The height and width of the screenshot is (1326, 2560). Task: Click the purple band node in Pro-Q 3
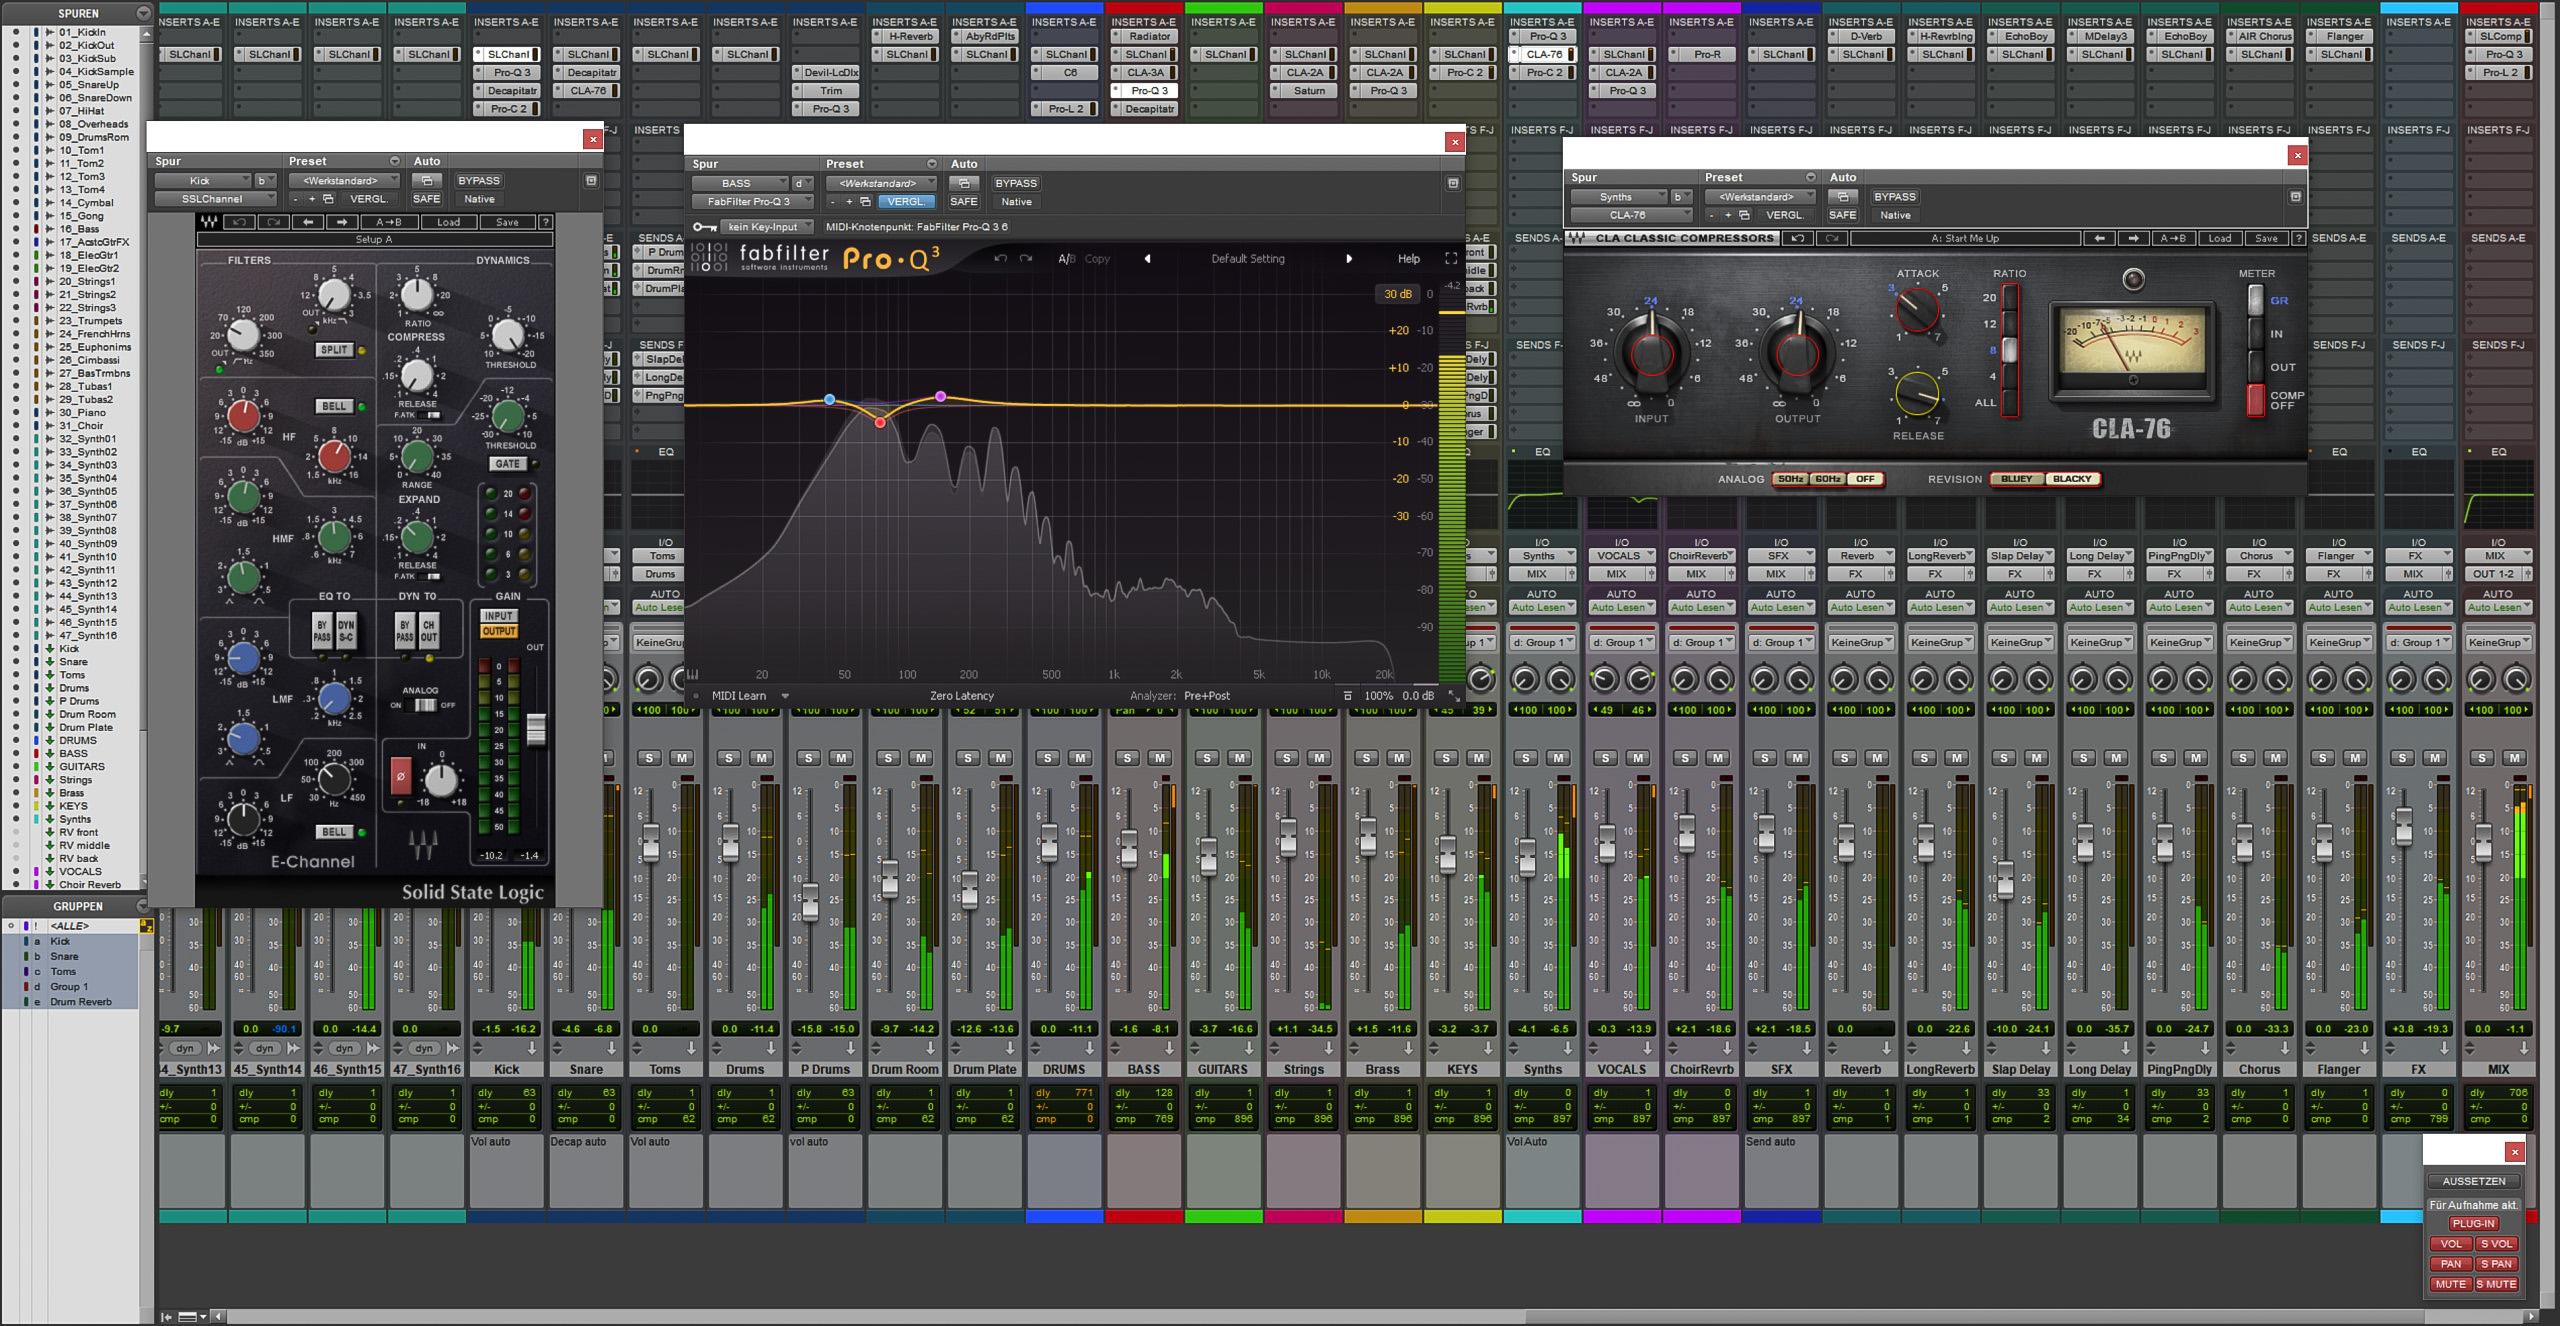click(940, 397)
